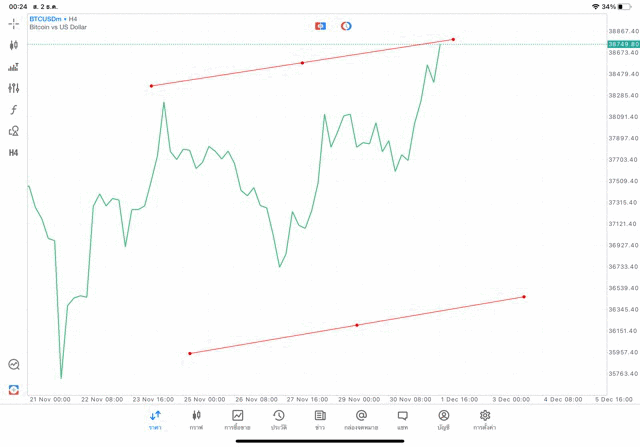Open the bar chart settings icon
The height and width of the screenshot is (447, 640).
click(14, 67)
